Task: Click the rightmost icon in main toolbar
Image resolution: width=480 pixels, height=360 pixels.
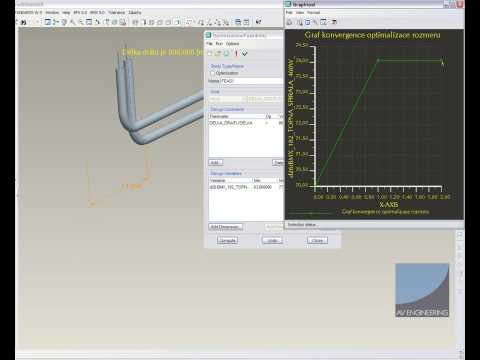Action: pos(258,22)
